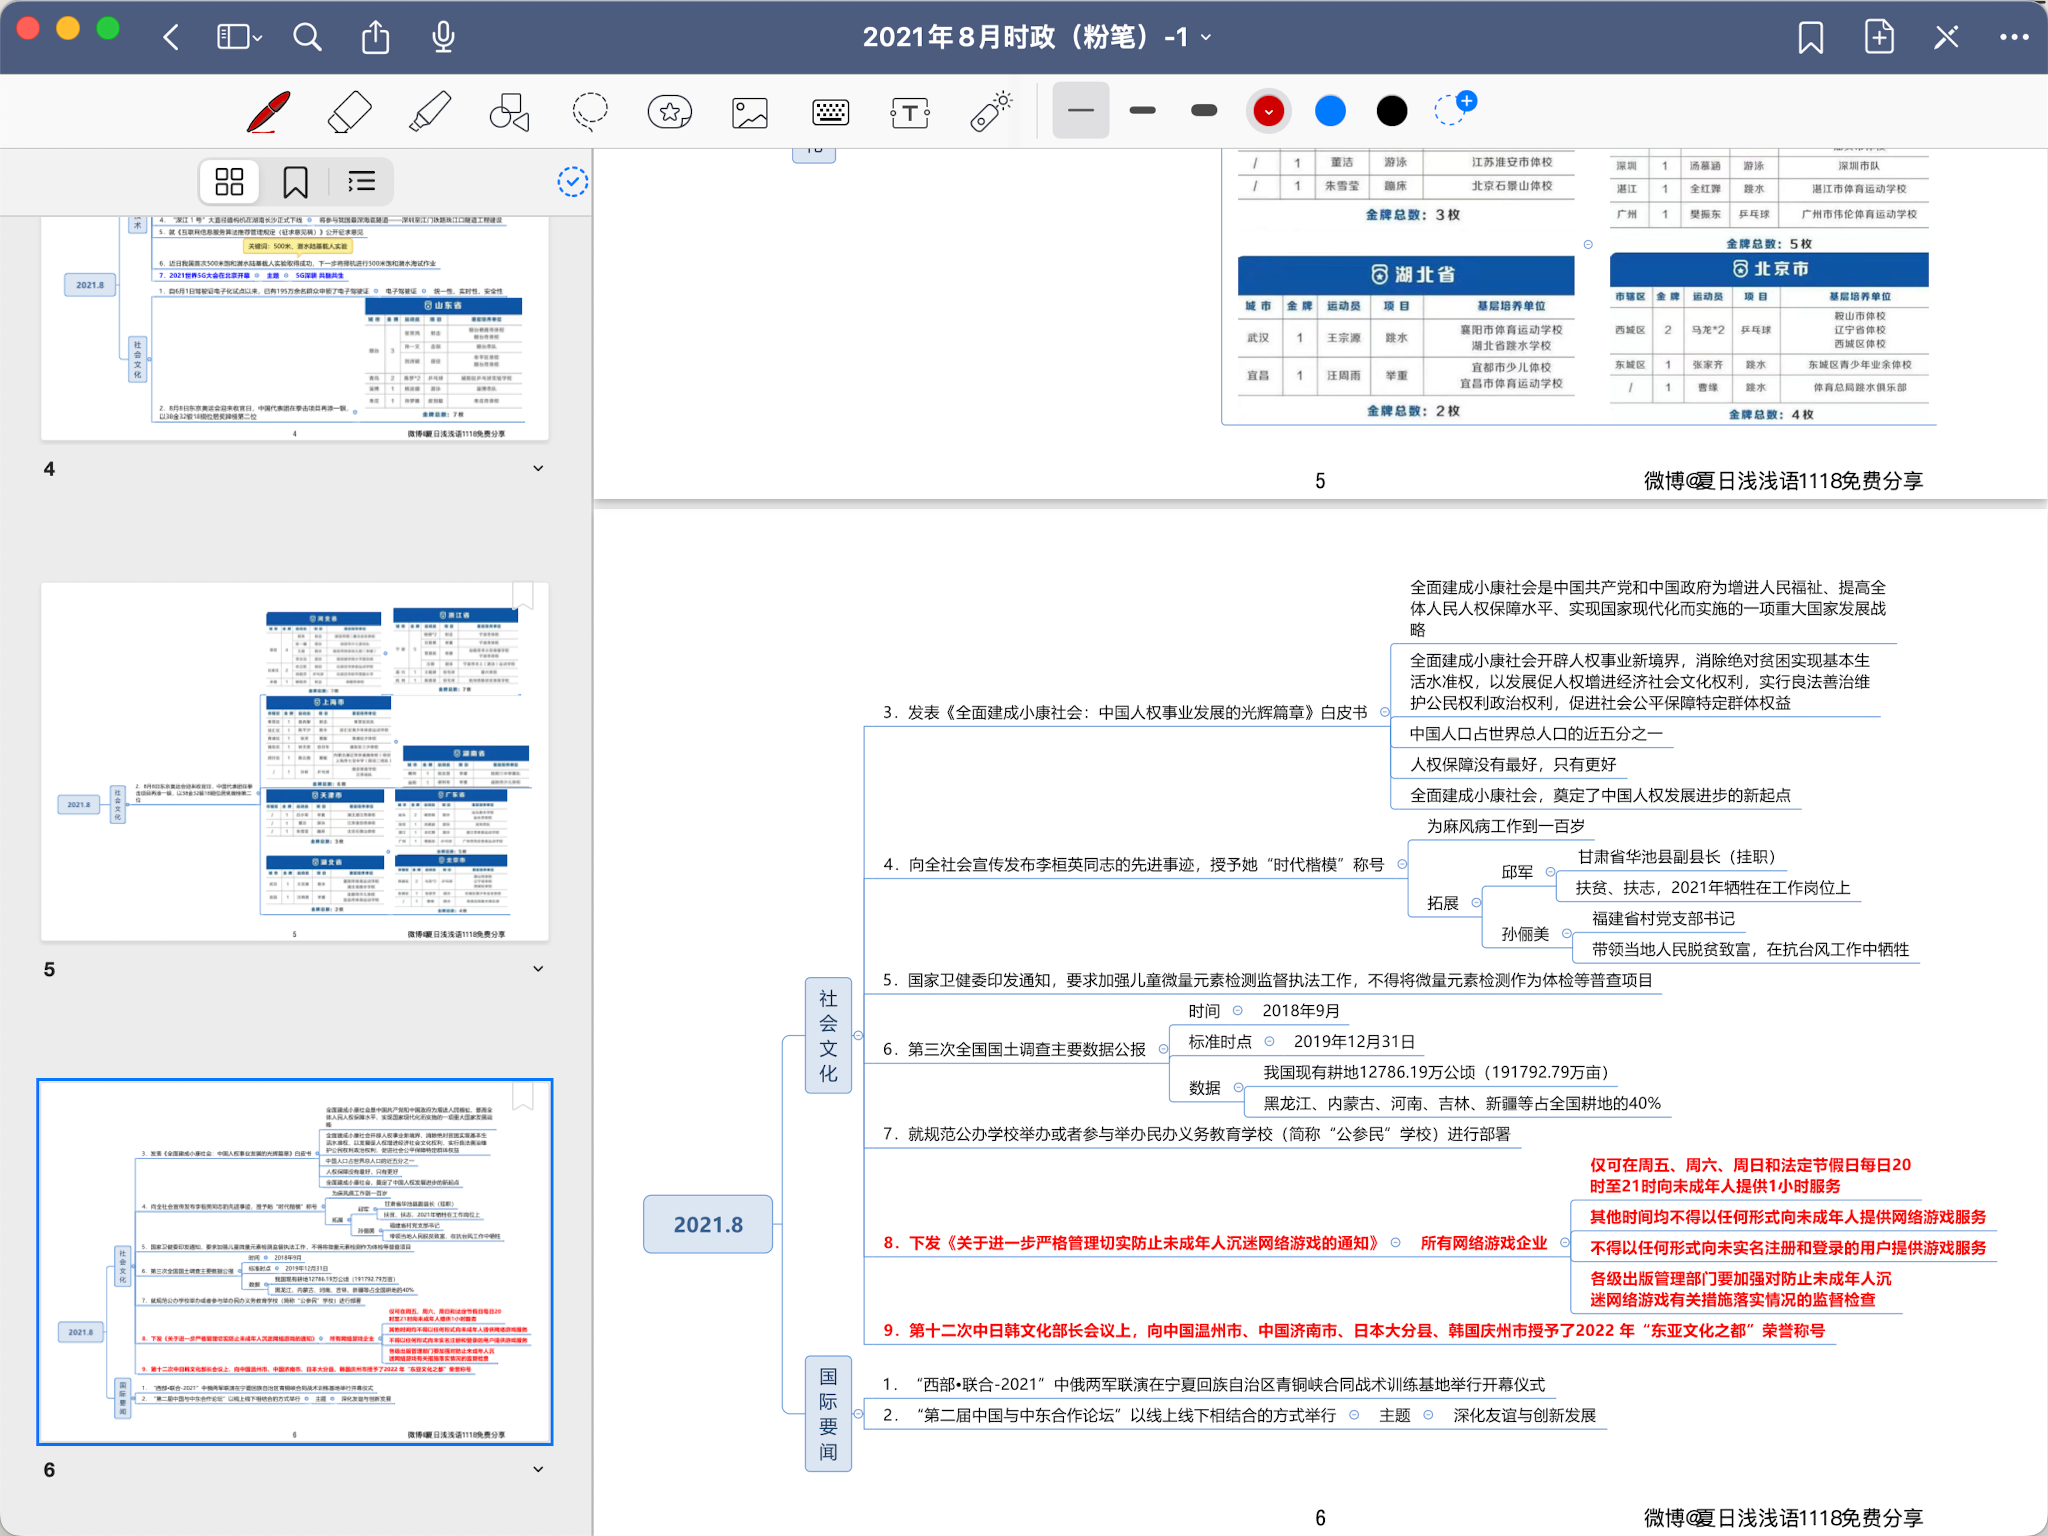Insert an image with photo tool
Screen dimensions: 2048x1536
coord(750,112)
